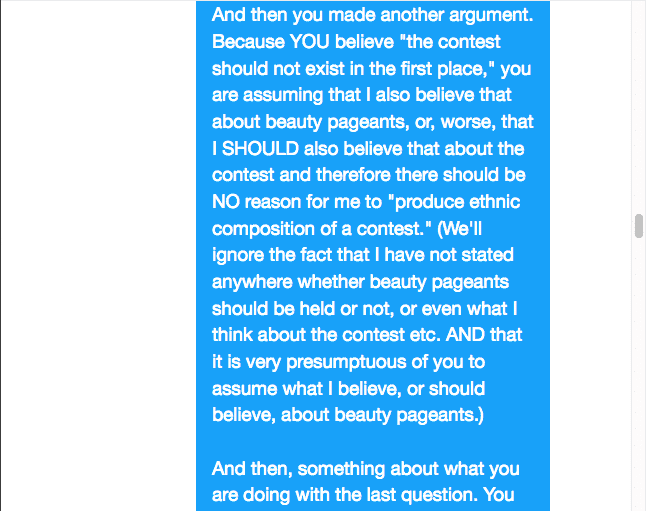Click the line "anywhere whether beauty pageants"
Viewport: 646px width, 511px height.
tap(360, 282)
